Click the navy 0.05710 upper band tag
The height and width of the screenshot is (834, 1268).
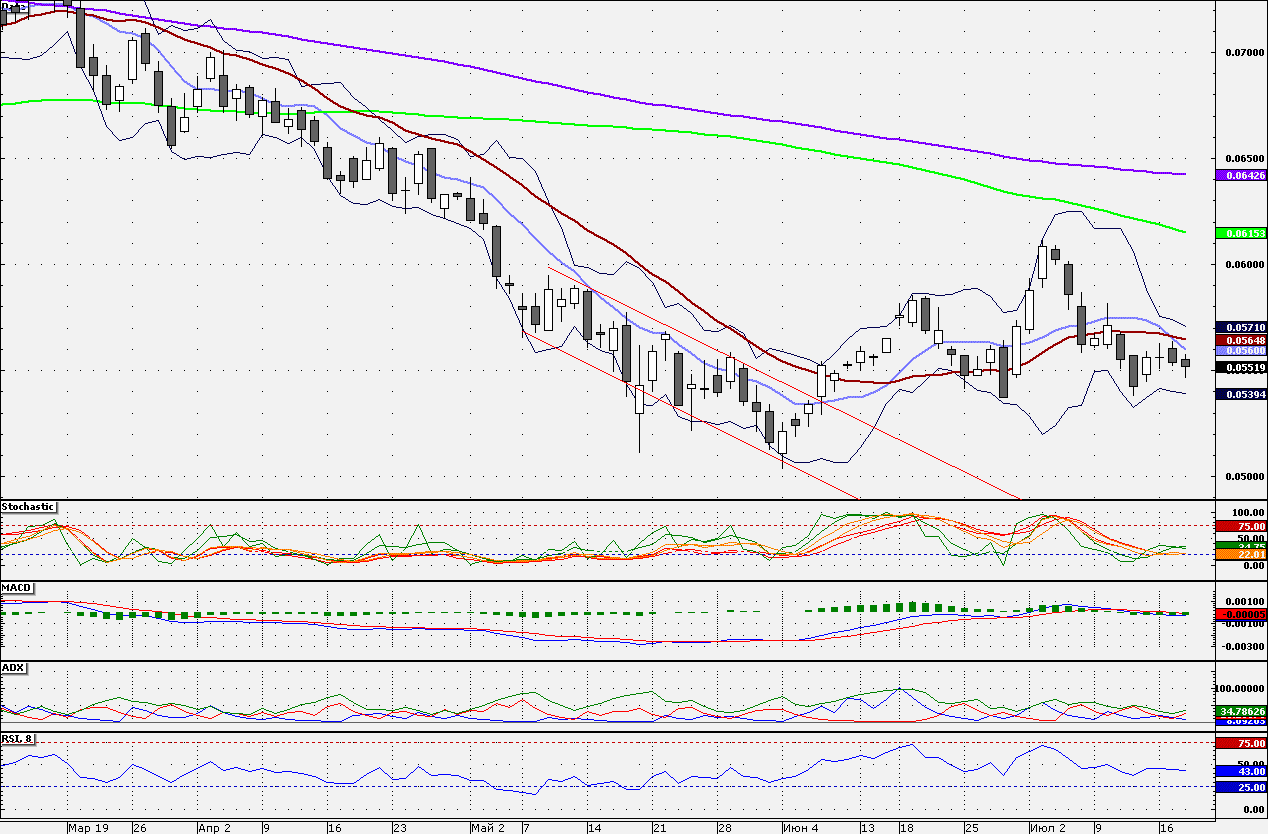pyautogui.click(x=1240, y=327)
